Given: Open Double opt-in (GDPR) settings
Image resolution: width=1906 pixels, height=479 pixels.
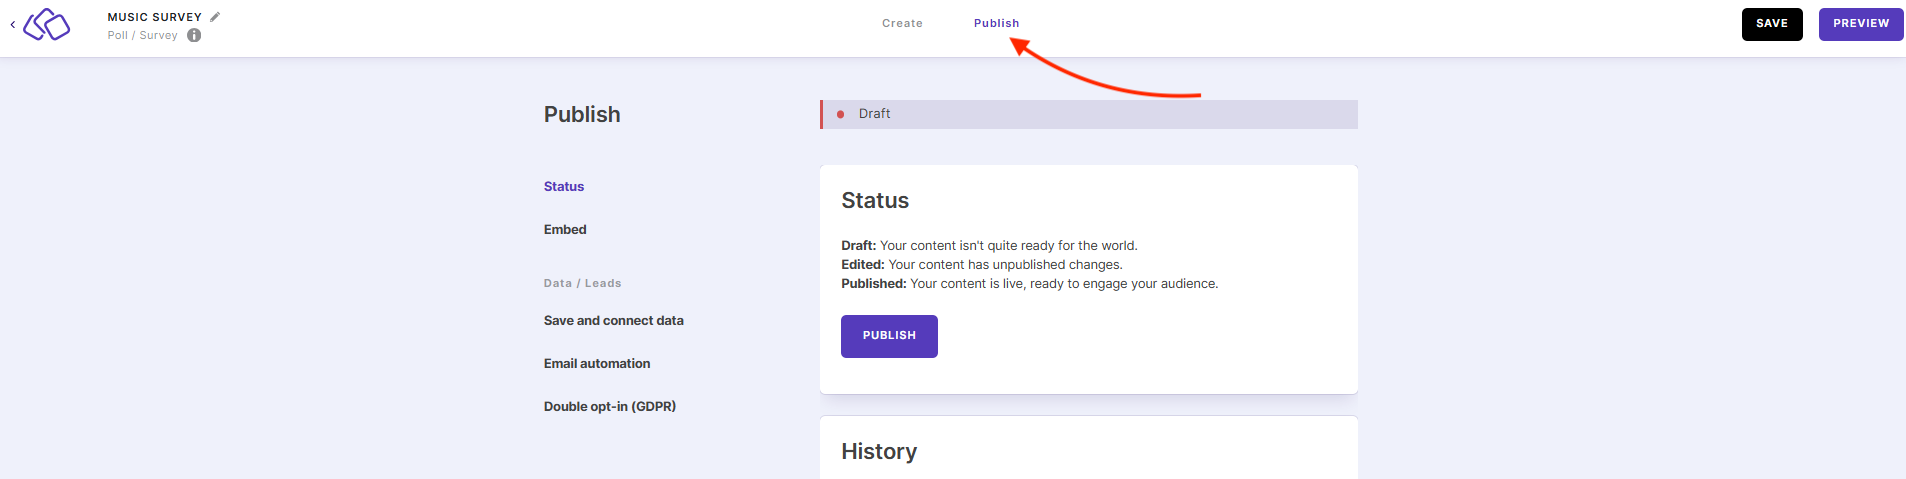Looking at the screenshot, I should [x=610, y=407].
